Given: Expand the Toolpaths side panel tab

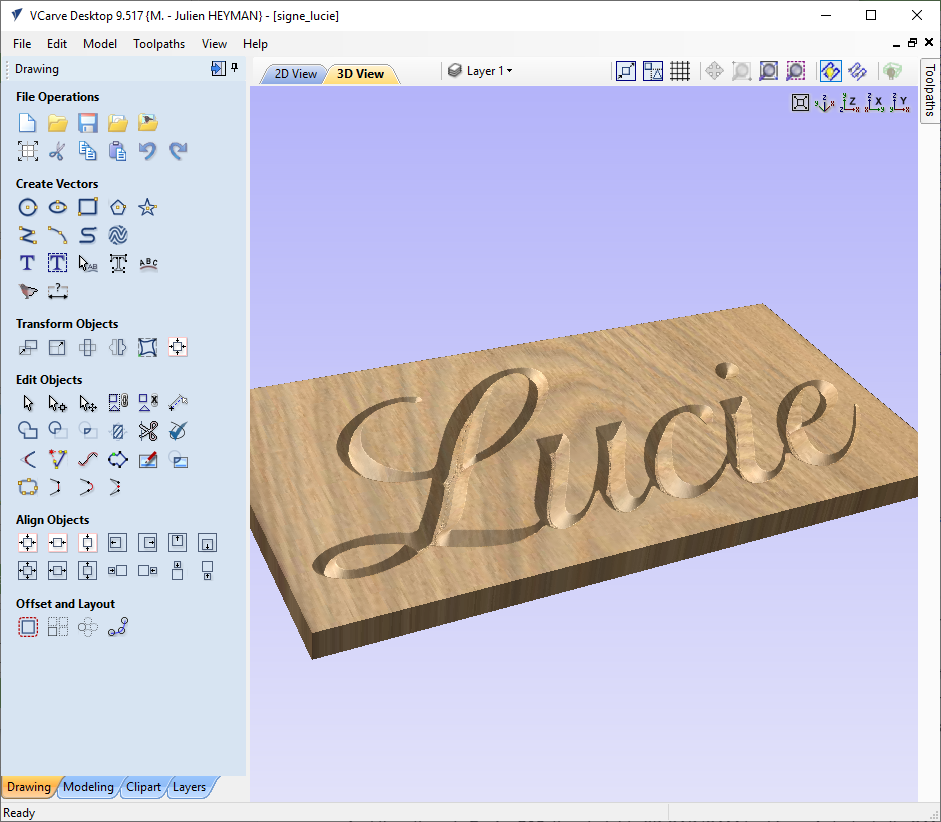Looking at the screenshot, I should coord(930,91).
